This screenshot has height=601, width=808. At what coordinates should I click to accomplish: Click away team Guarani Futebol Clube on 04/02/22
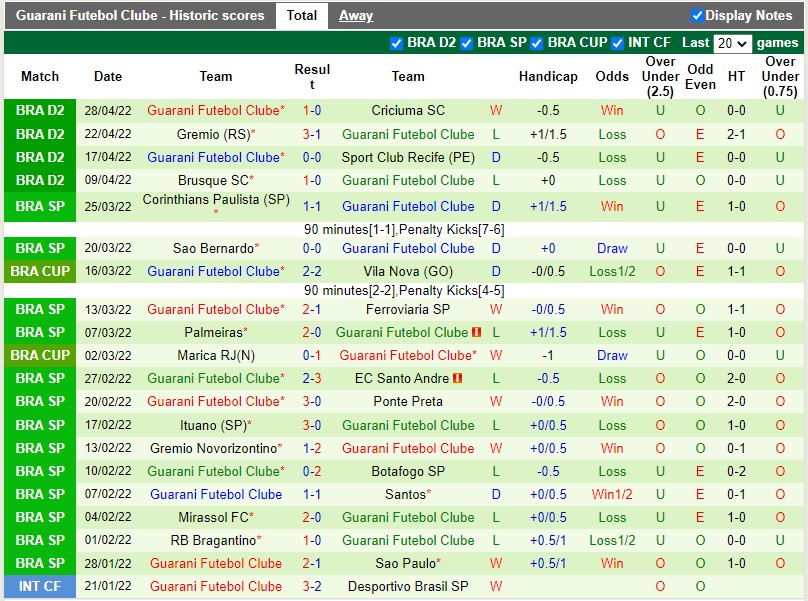[408, 517]
